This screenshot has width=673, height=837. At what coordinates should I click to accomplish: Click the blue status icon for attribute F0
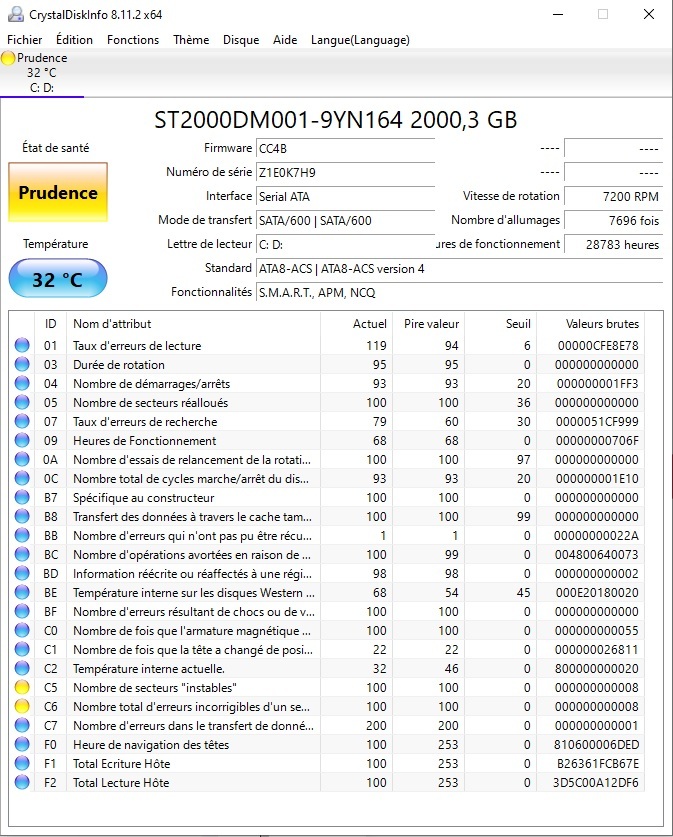[x=22, y=745]
